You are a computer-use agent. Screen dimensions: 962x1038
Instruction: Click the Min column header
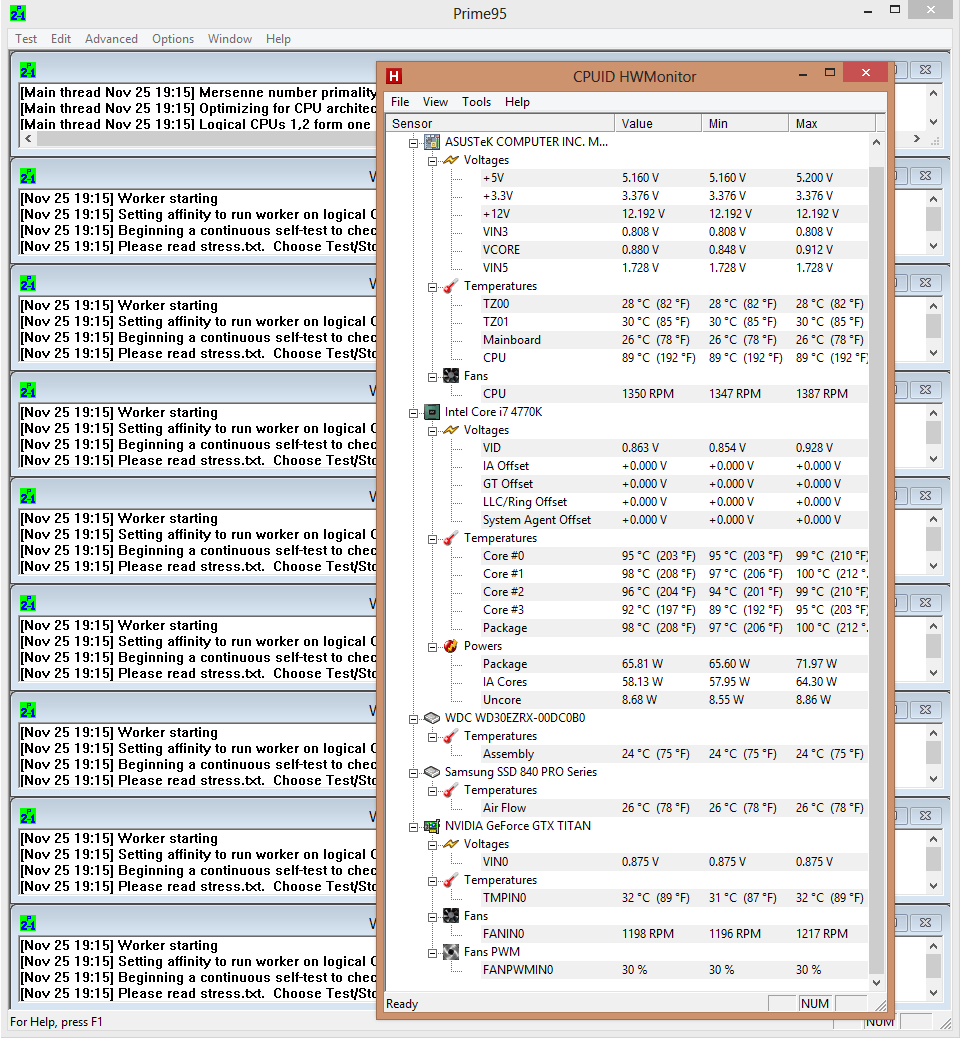(x=745, y=123)
